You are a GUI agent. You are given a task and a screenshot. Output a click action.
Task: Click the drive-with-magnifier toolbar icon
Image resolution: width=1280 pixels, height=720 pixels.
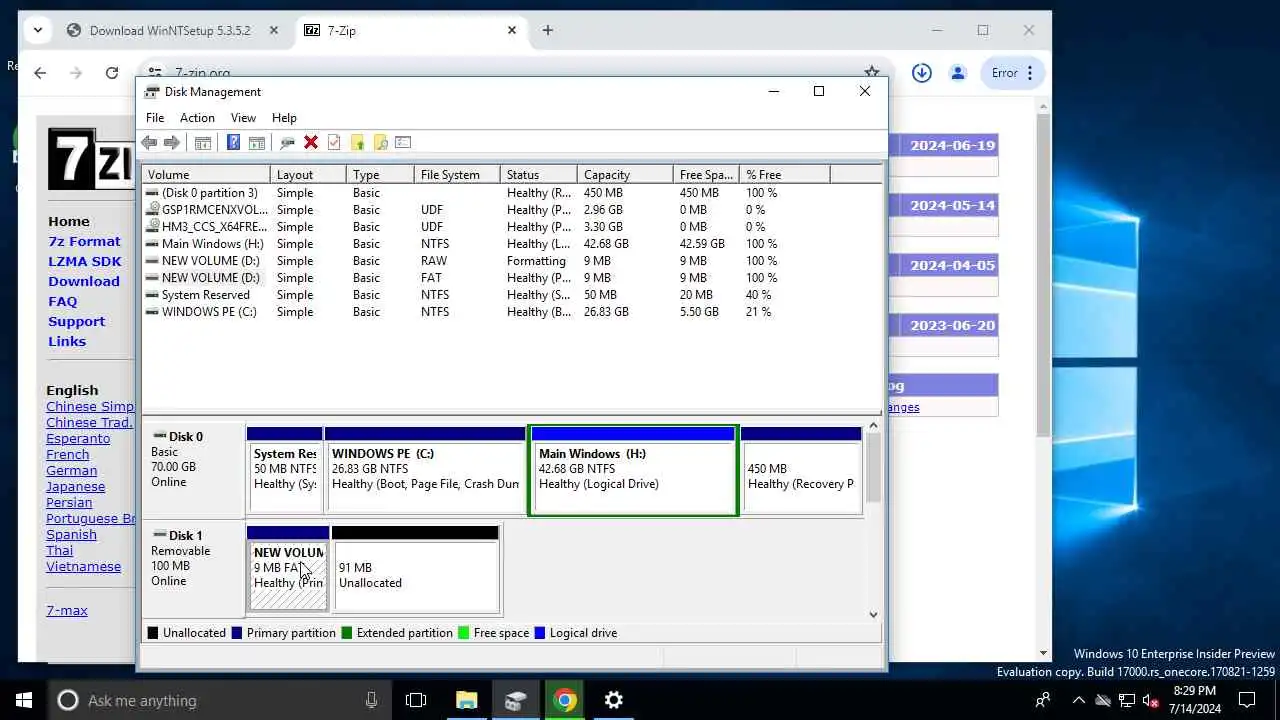pos(287,143)
